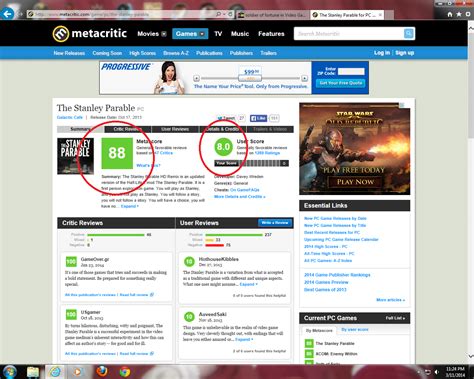474x379 pixels.
Task: Select the Details & Credits tab
Action: coord(223,129)
